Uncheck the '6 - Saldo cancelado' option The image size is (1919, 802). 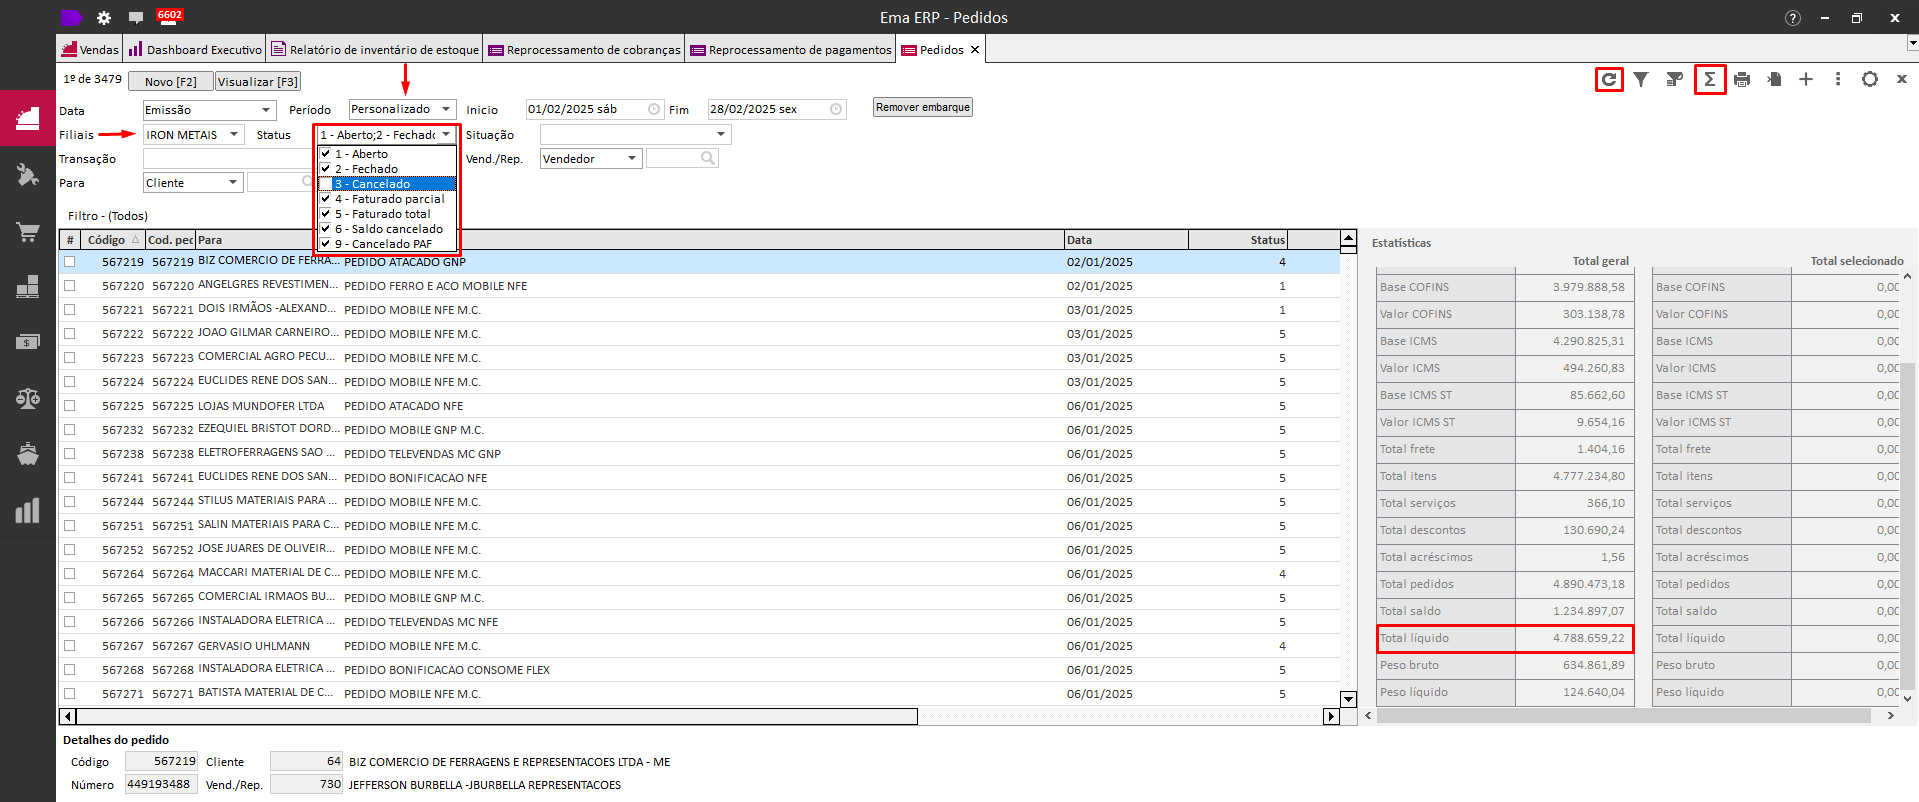[326, 229]
